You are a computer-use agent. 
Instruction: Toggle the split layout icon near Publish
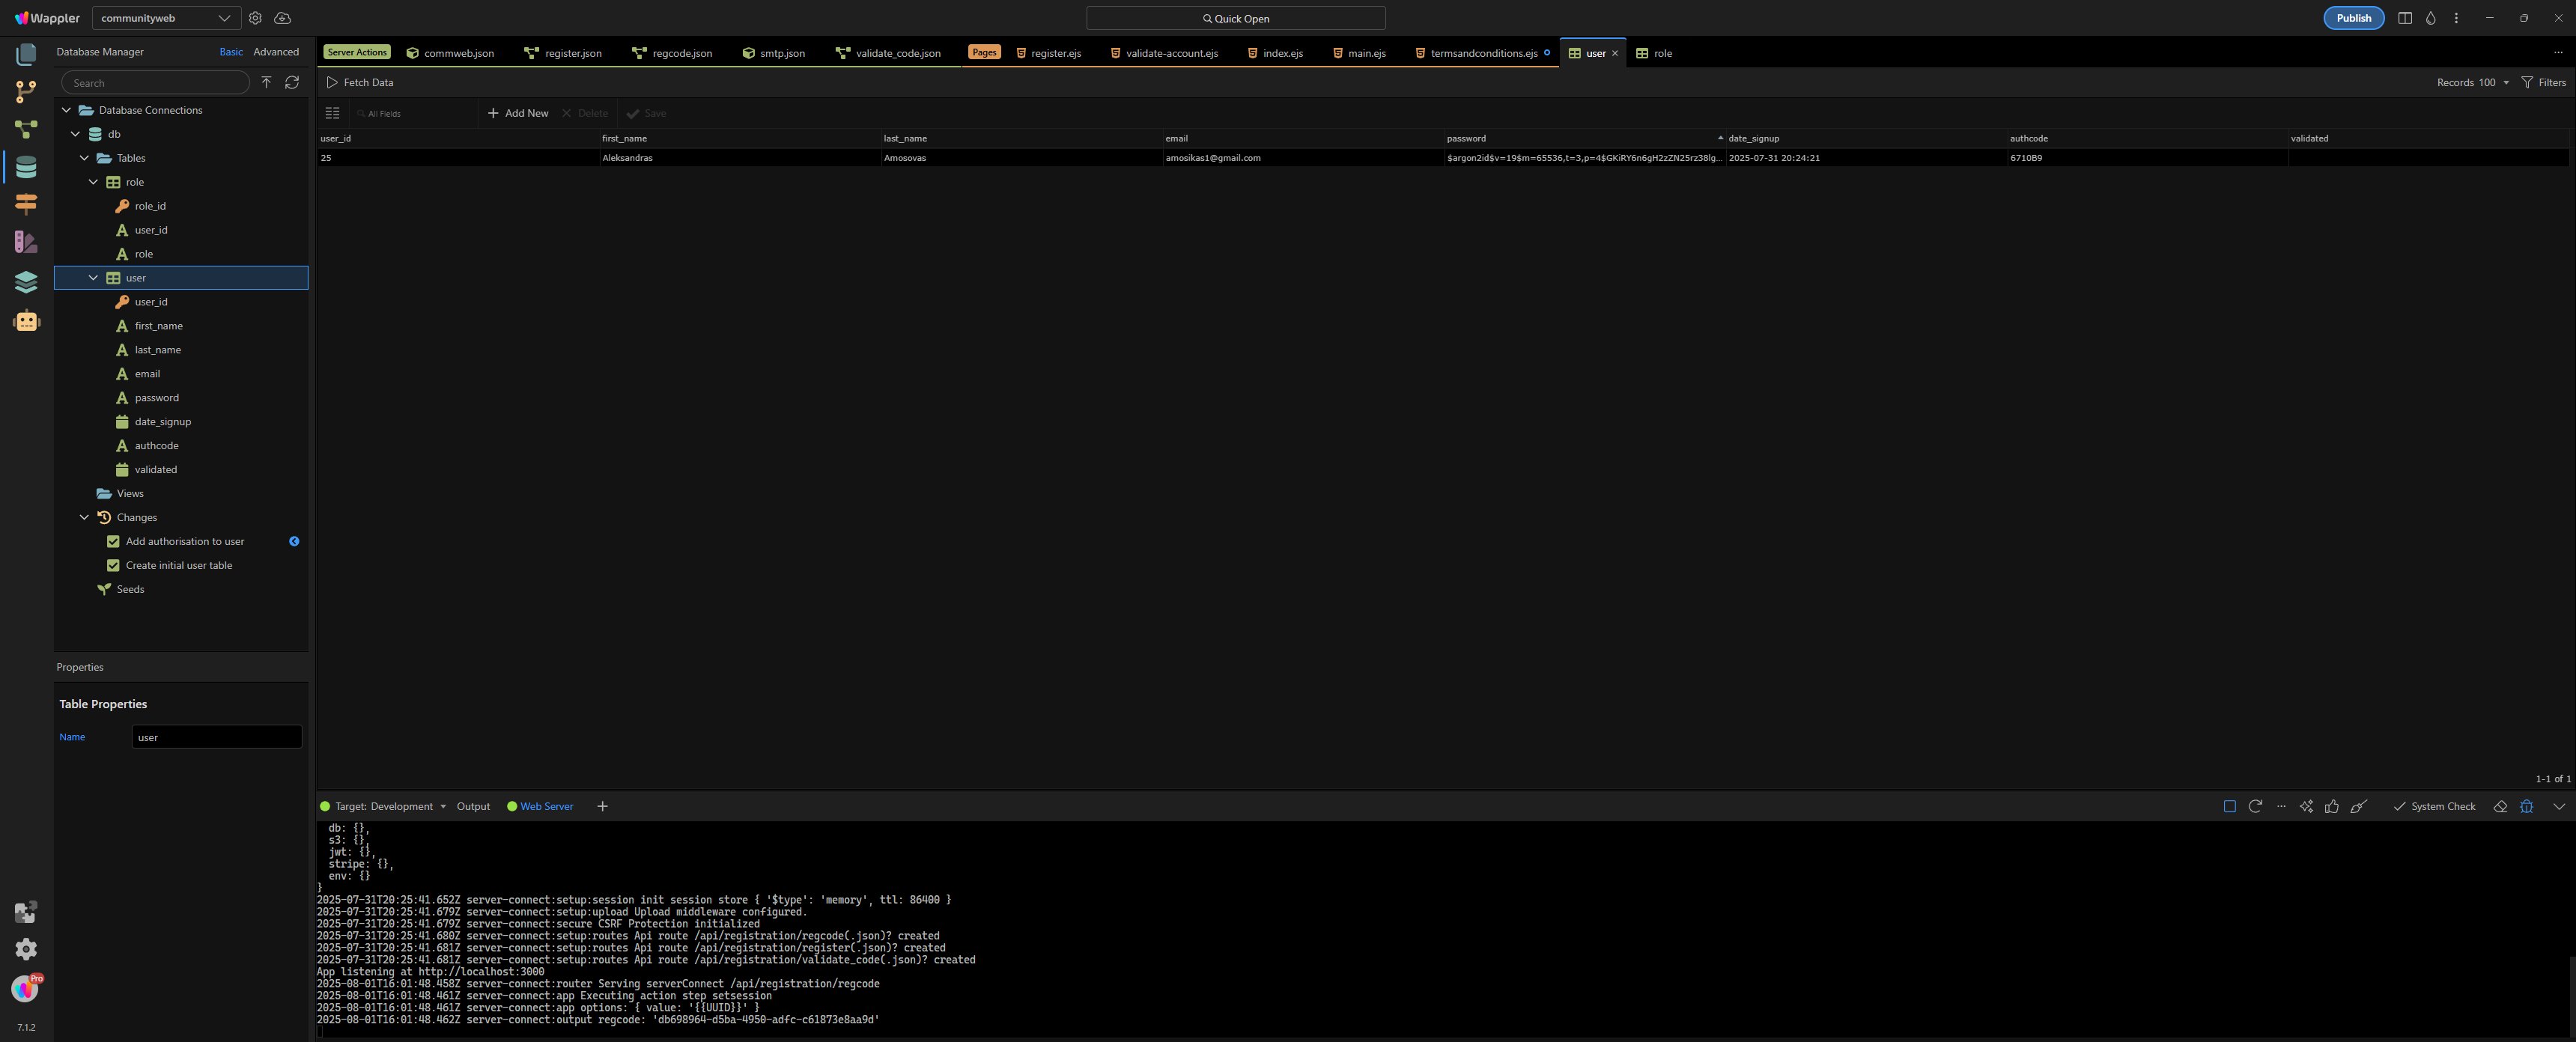click(x=2405, y=18)
